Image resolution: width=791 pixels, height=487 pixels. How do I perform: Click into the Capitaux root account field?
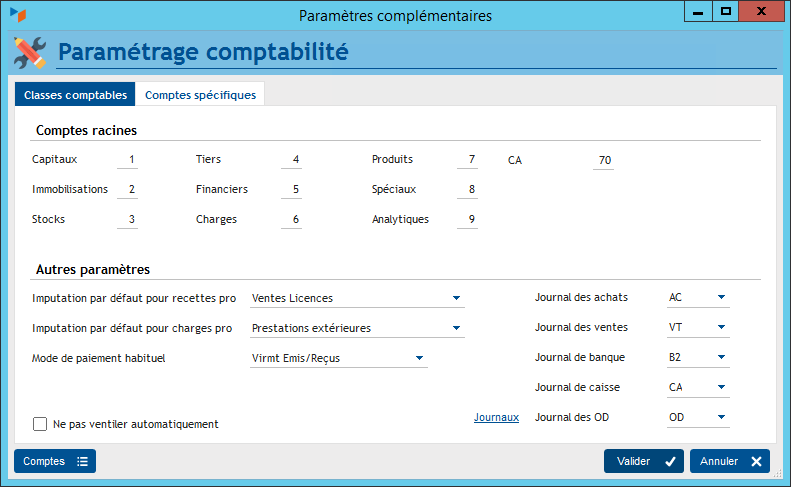pyautogui.click(x=127, y=160)
